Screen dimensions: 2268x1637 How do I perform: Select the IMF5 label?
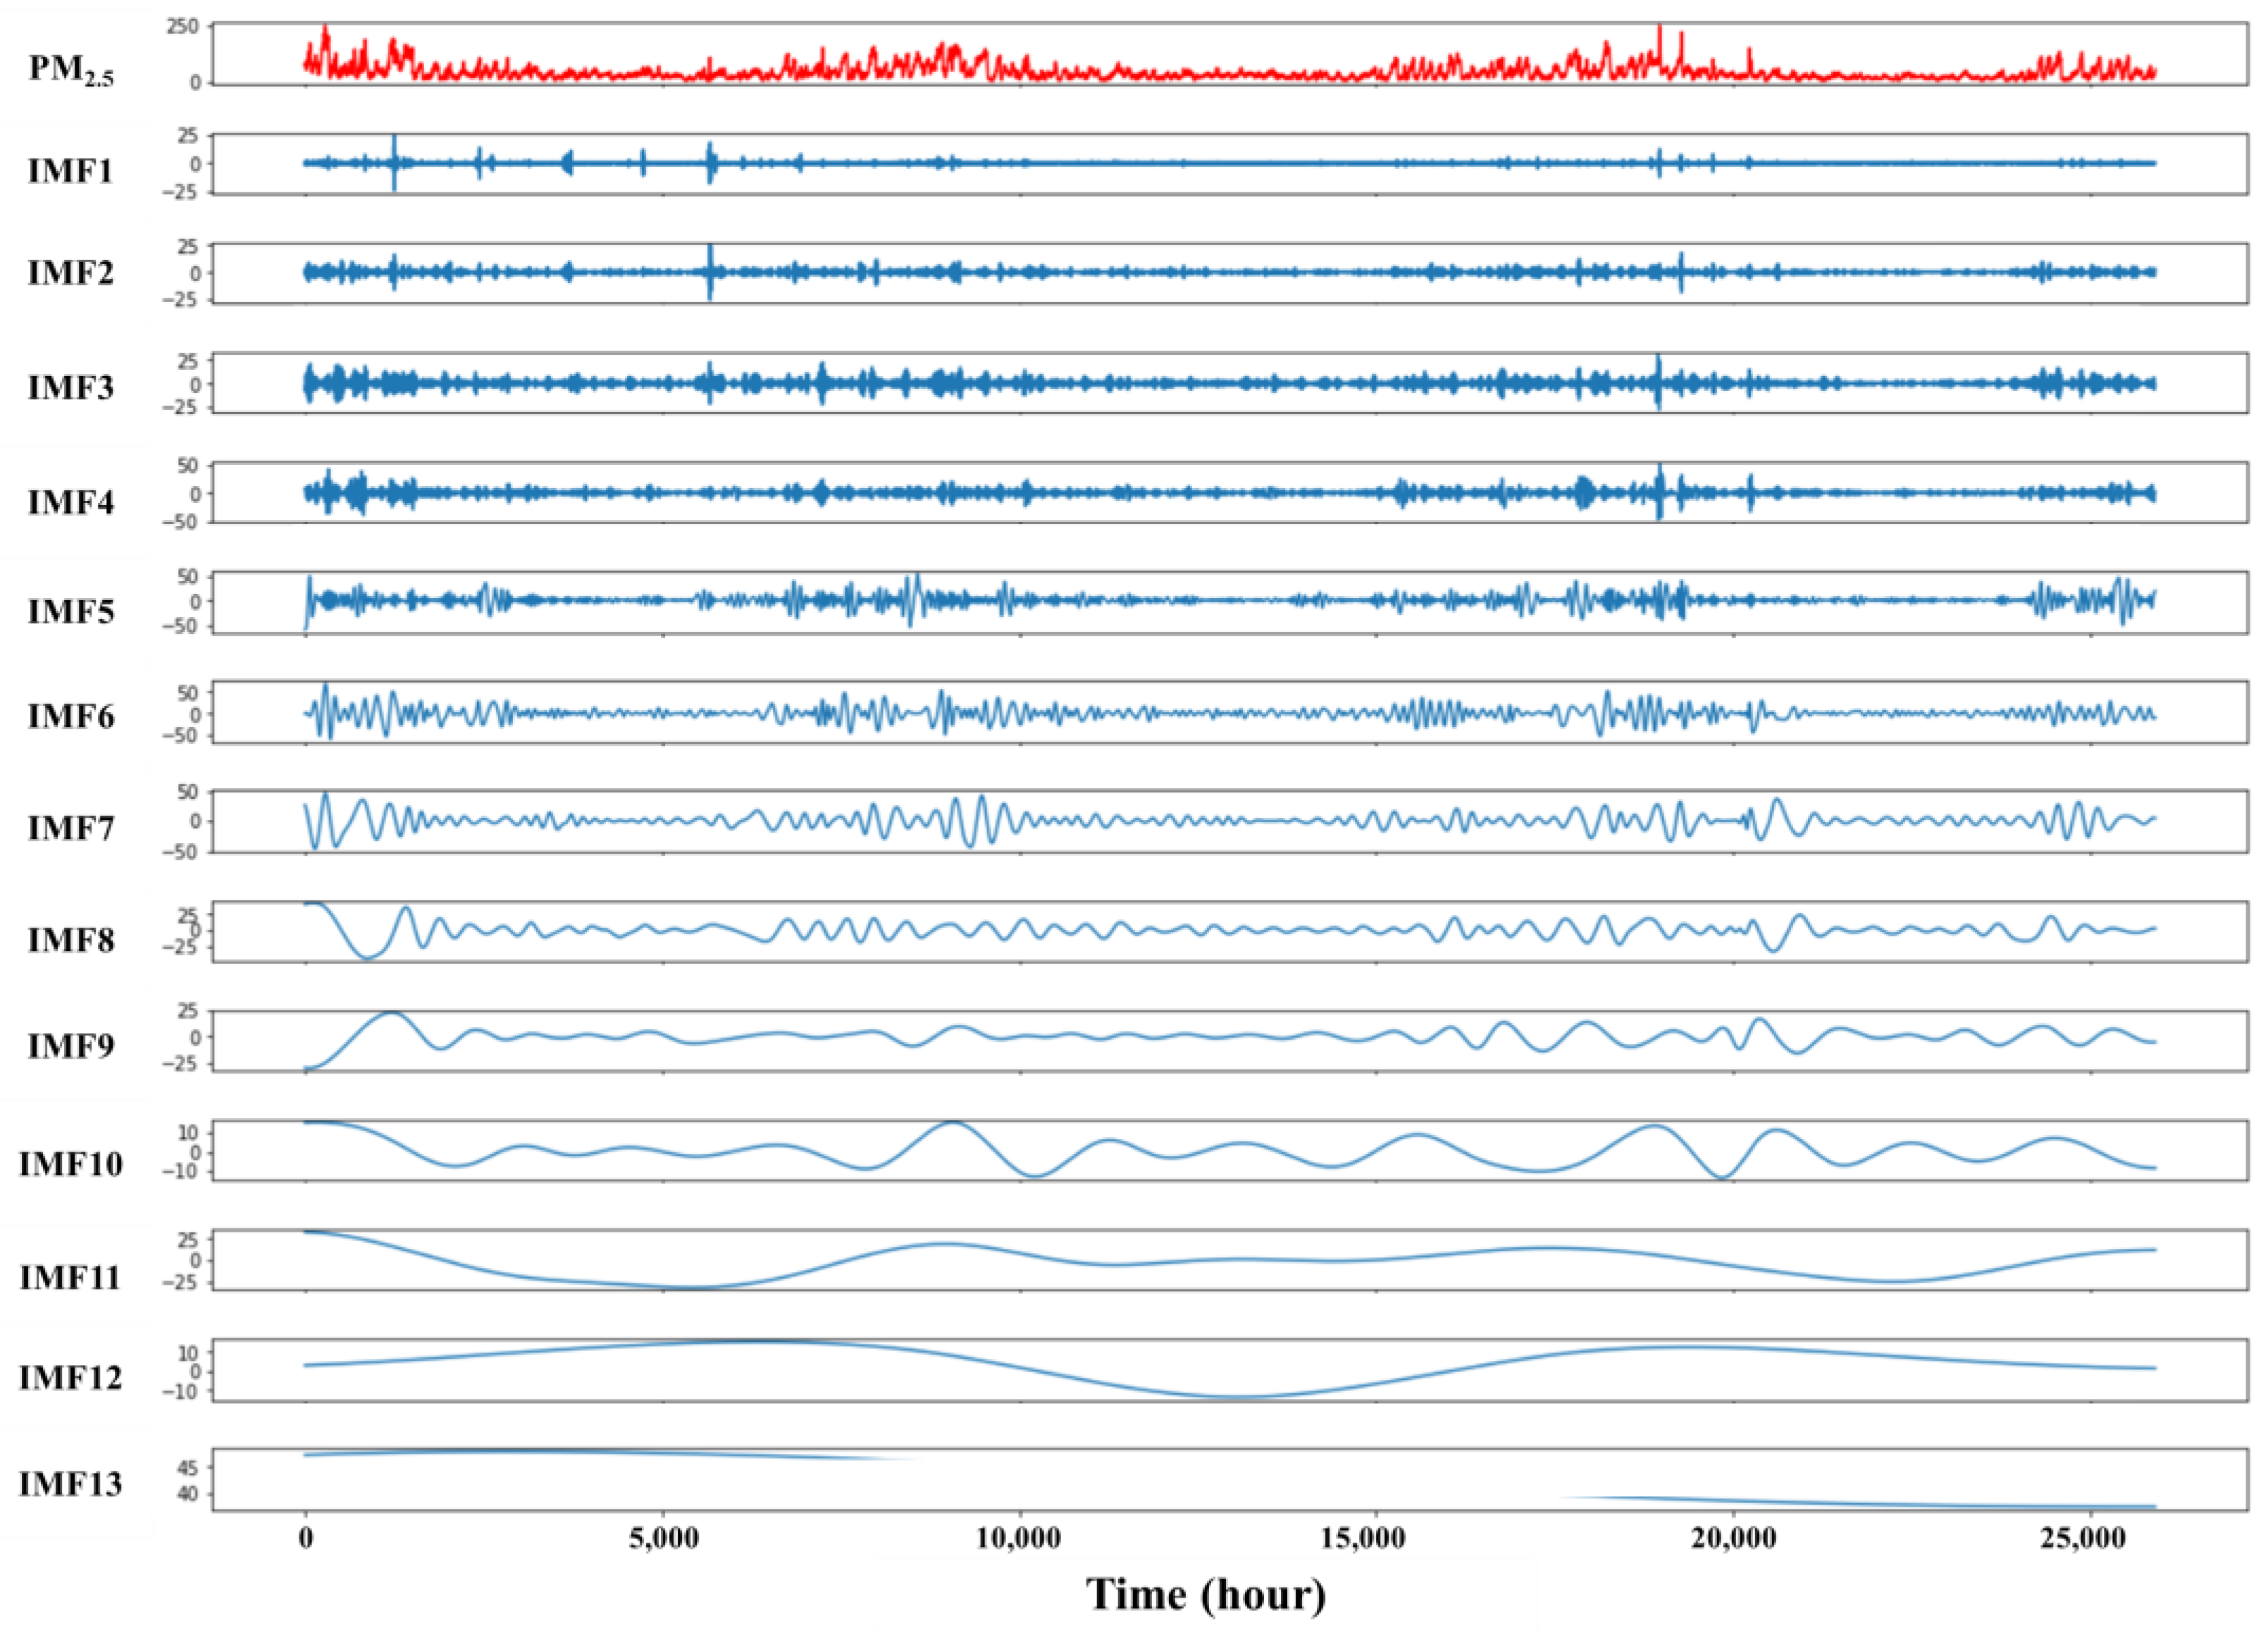coord(70,611)
